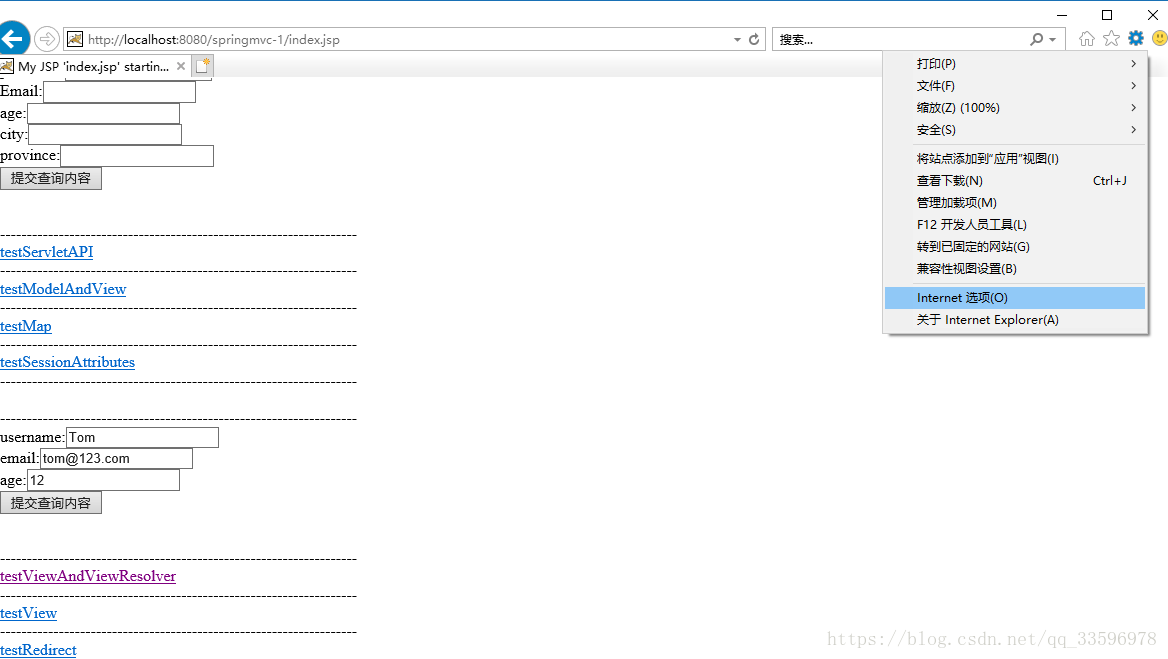The height and width of the screenshot is (659, 1168).
Task: Open the Home page icon
Action: pos(1087,39)
